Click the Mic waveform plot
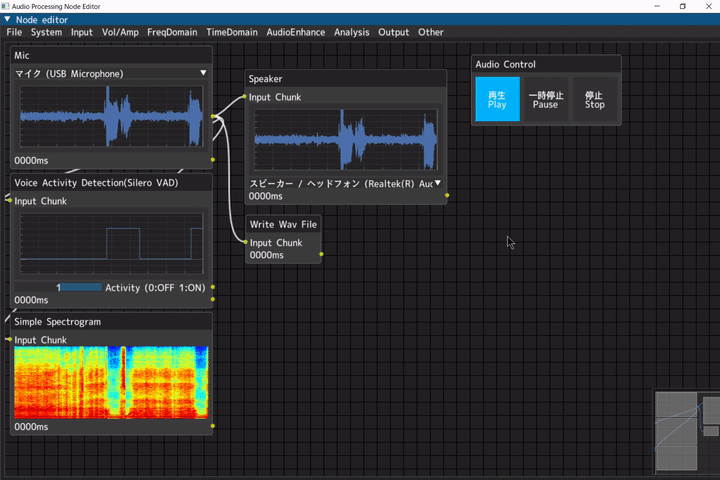720x480 pixels. coord(111,117)
